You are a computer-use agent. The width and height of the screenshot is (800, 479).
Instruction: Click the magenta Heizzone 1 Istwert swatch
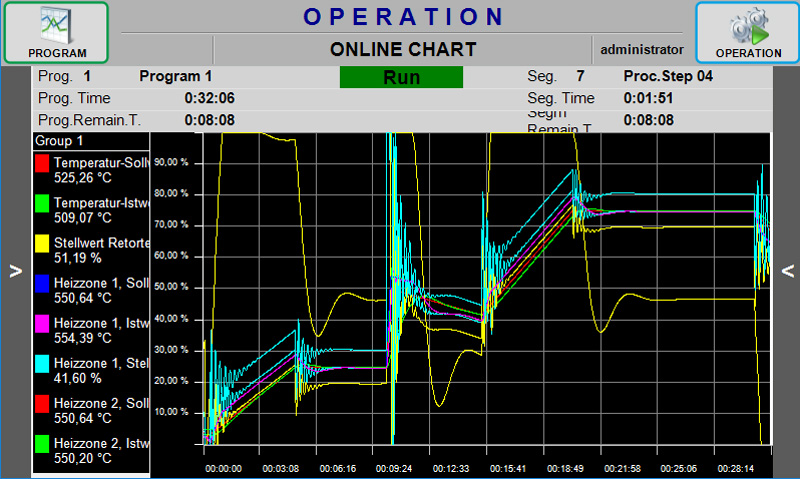click(x=42, y=323)
